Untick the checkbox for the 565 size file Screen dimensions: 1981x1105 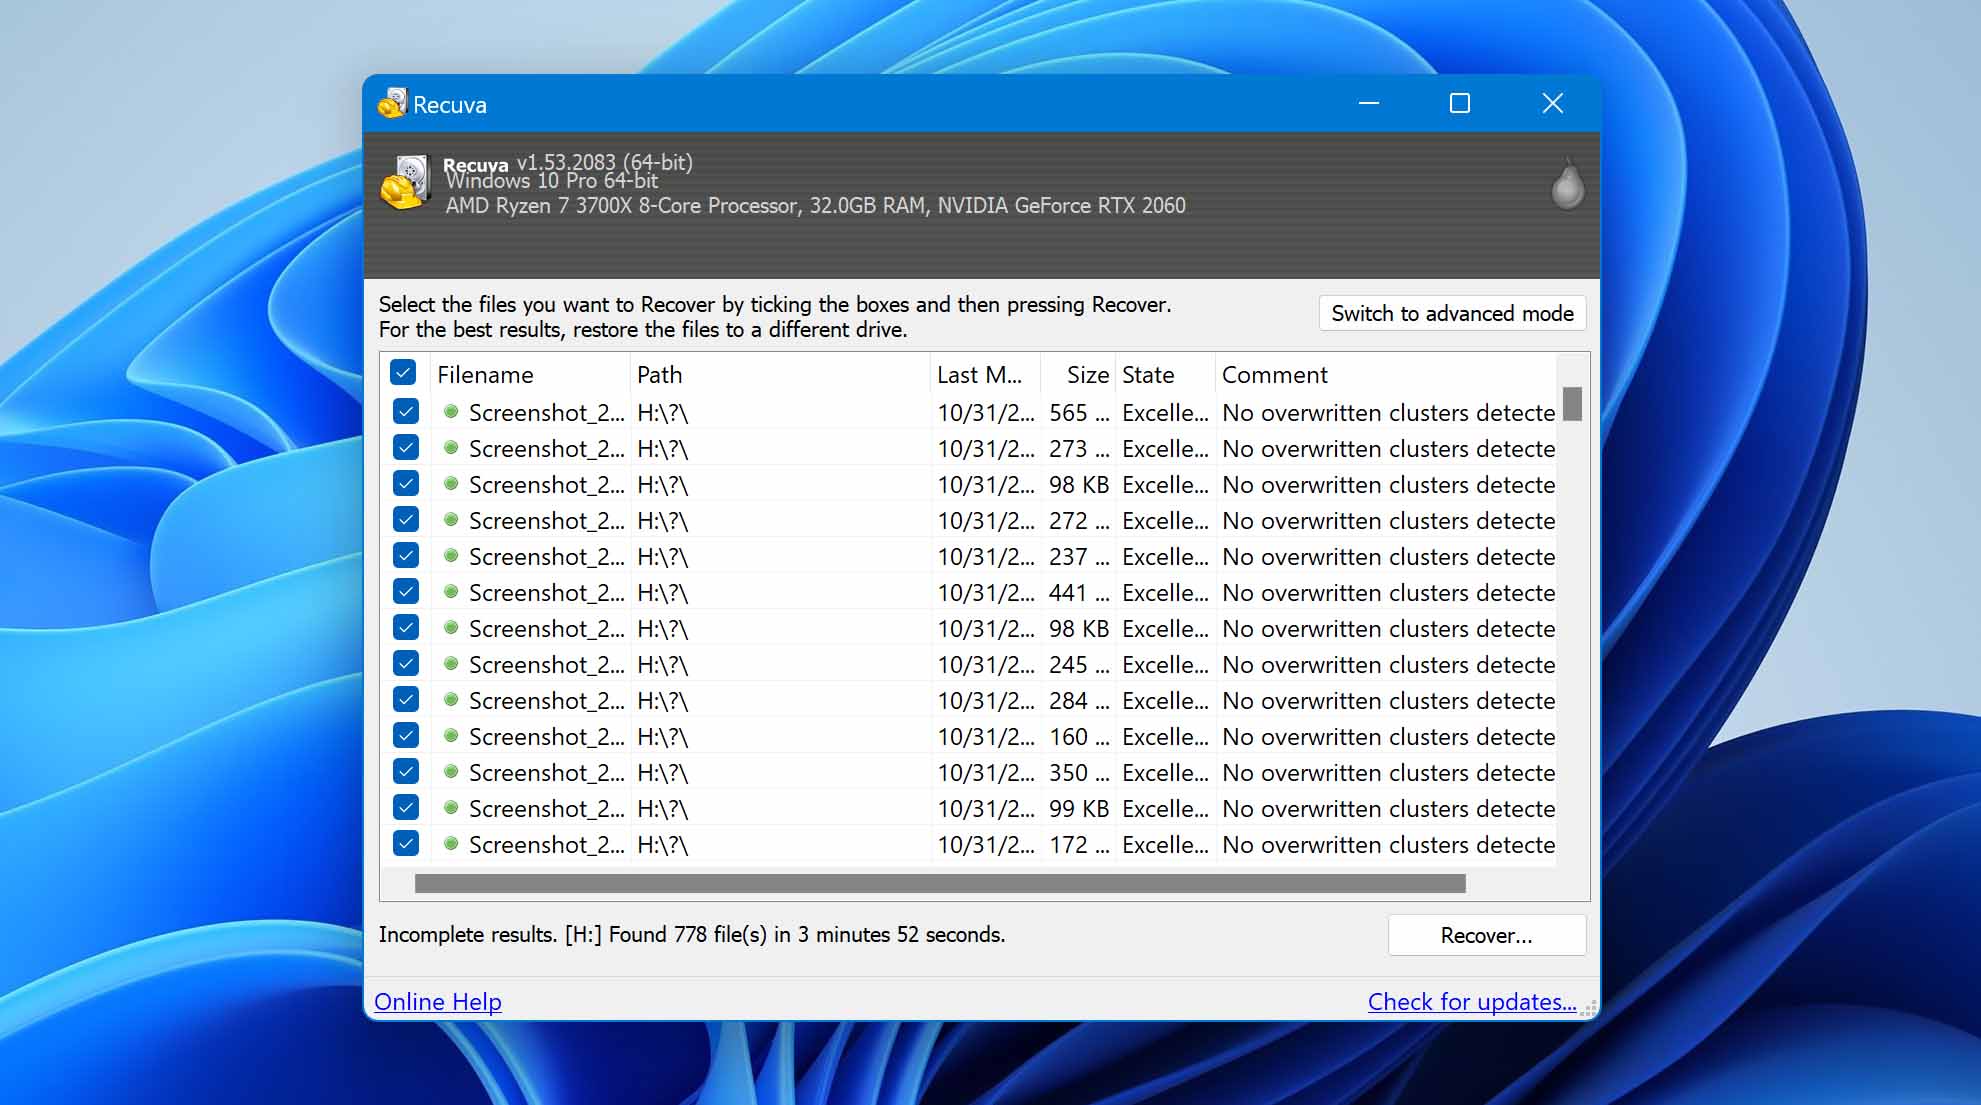click(405, 411)
